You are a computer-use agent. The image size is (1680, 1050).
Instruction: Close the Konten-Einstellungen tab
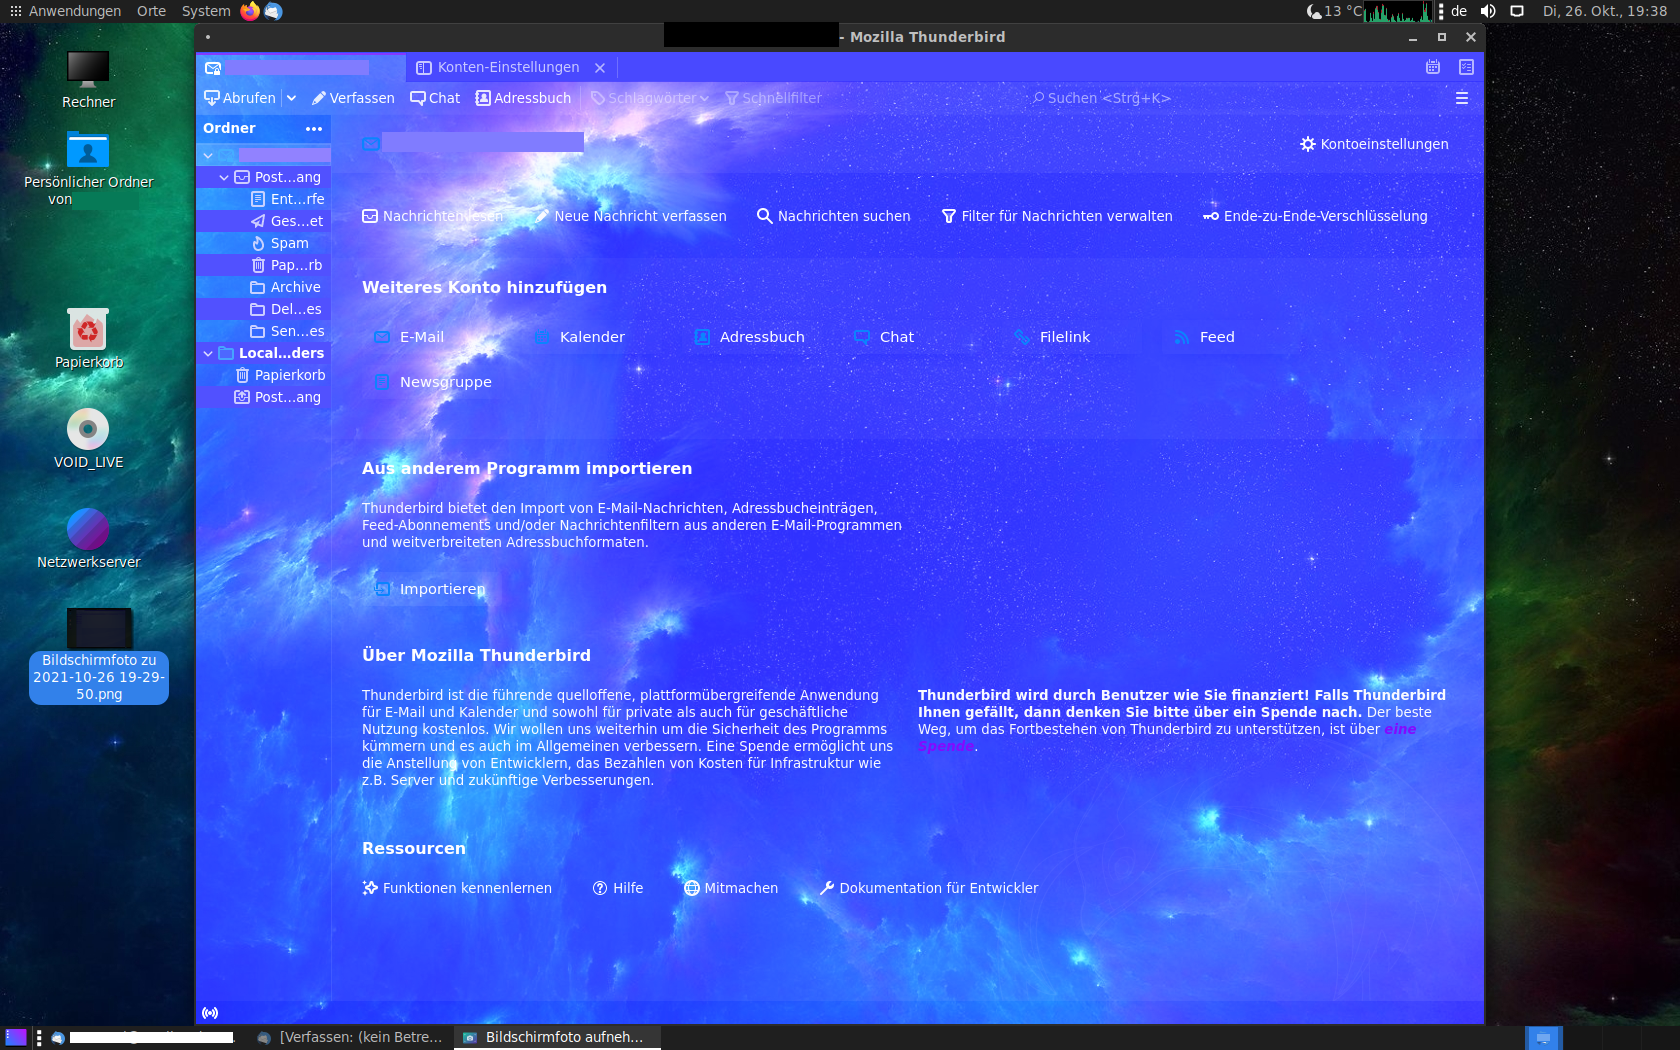pos(600,68)
